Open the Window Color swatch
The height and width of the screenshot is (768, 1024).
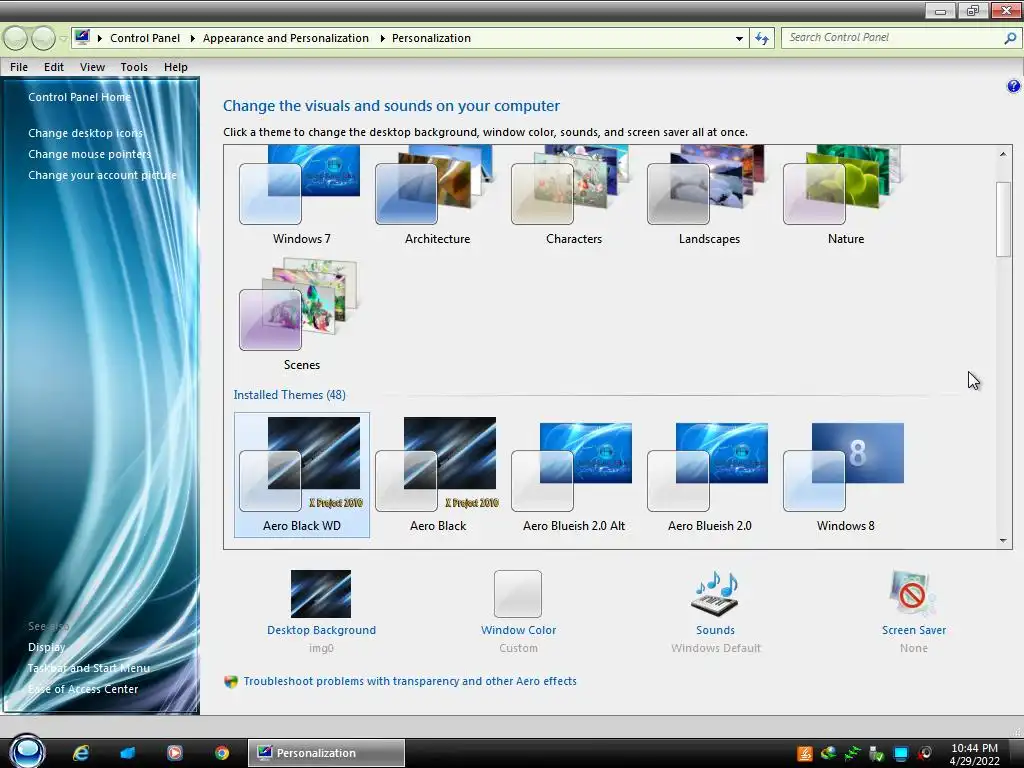point(518,594)
